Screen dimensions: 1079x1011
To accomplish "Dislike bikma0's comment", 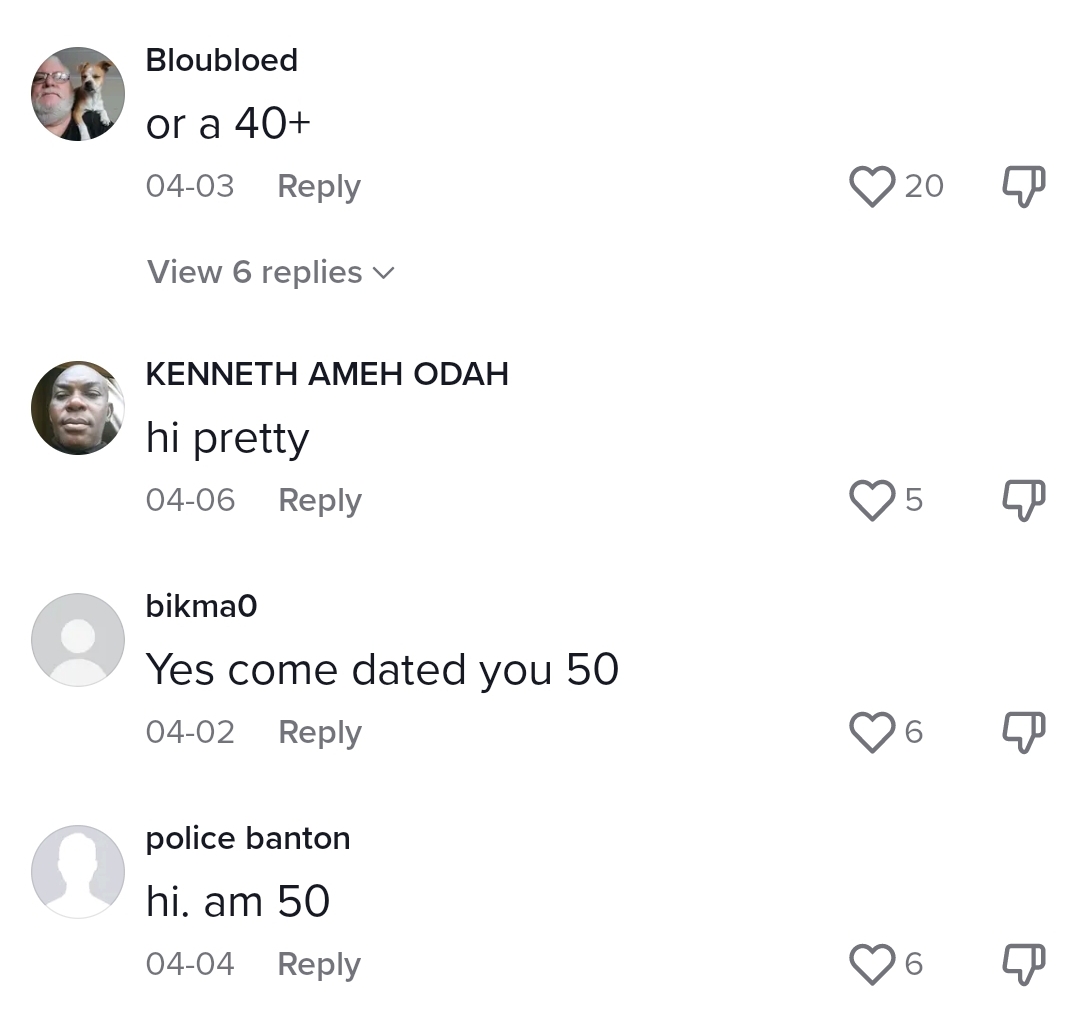I will [1023, 733].
